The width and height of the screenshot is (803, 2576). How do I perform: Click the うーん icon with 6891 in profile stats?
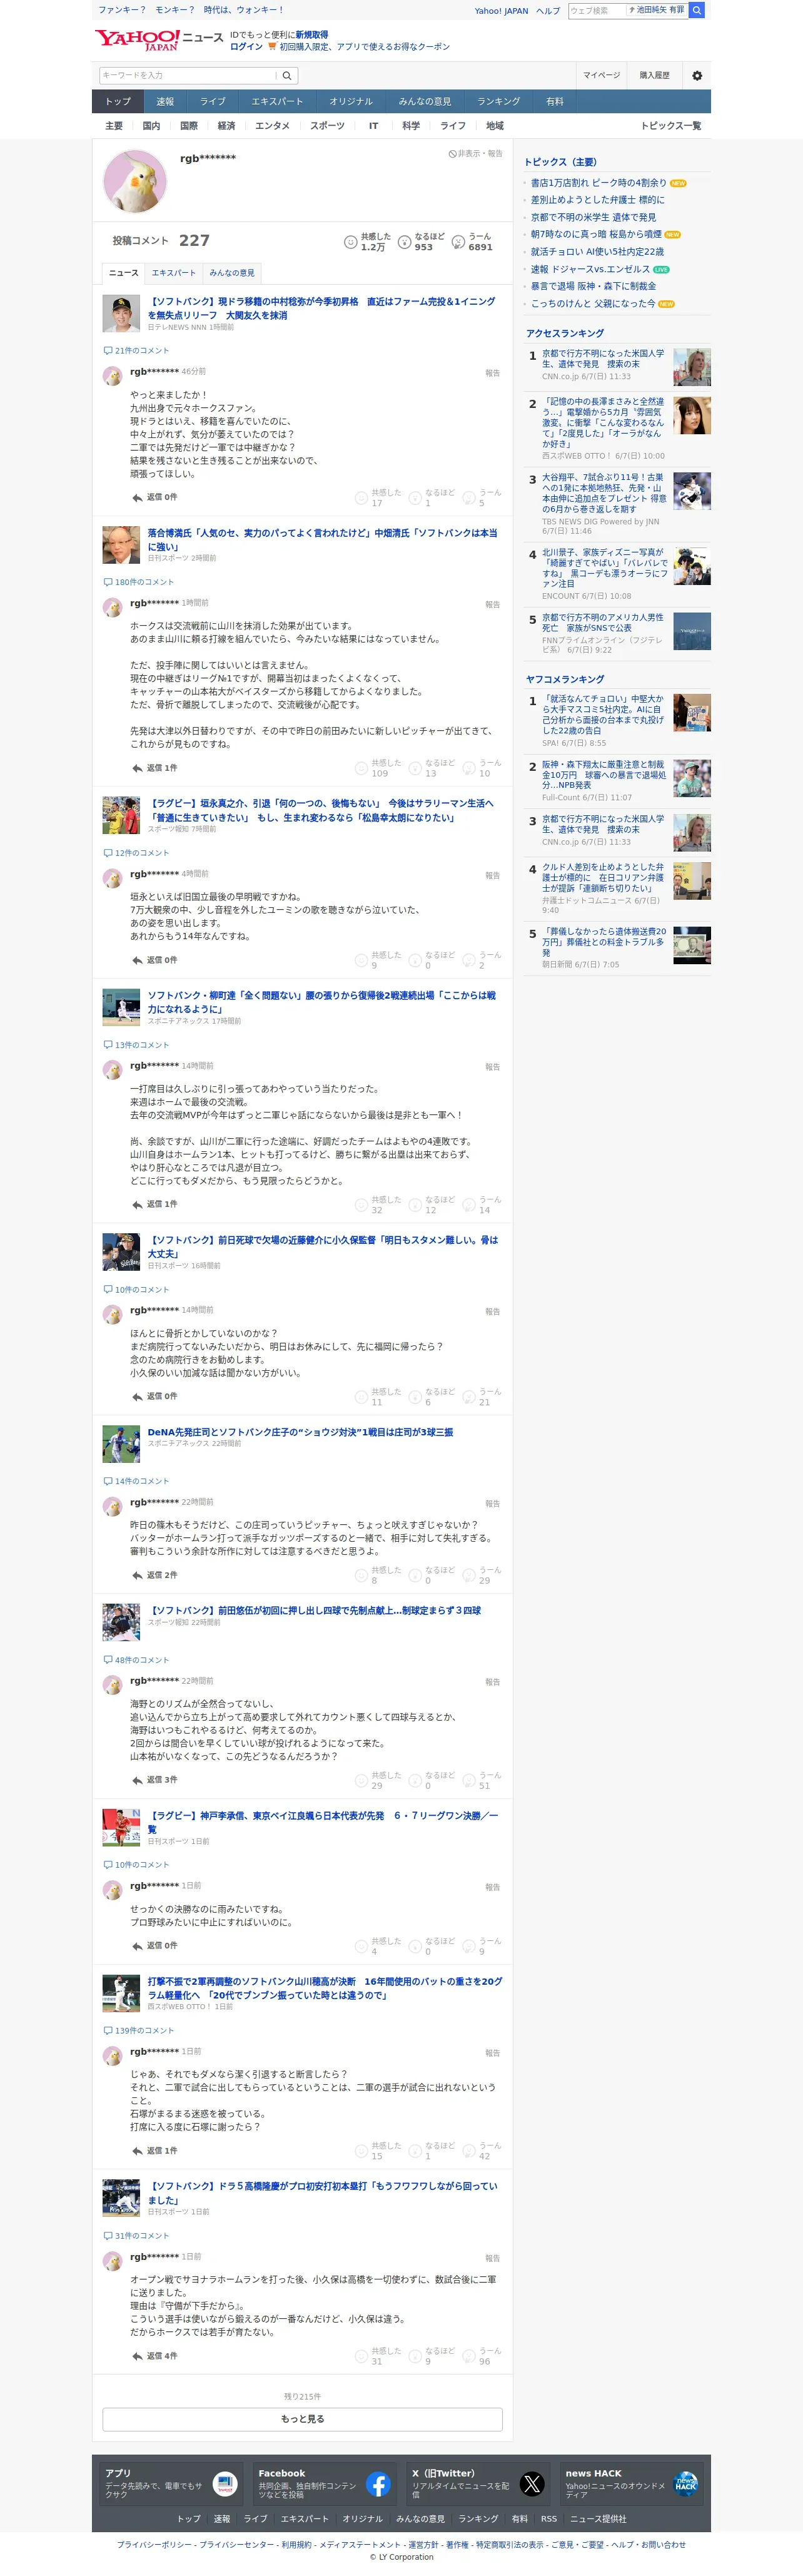pyautogui.click(x=458, y=242)
